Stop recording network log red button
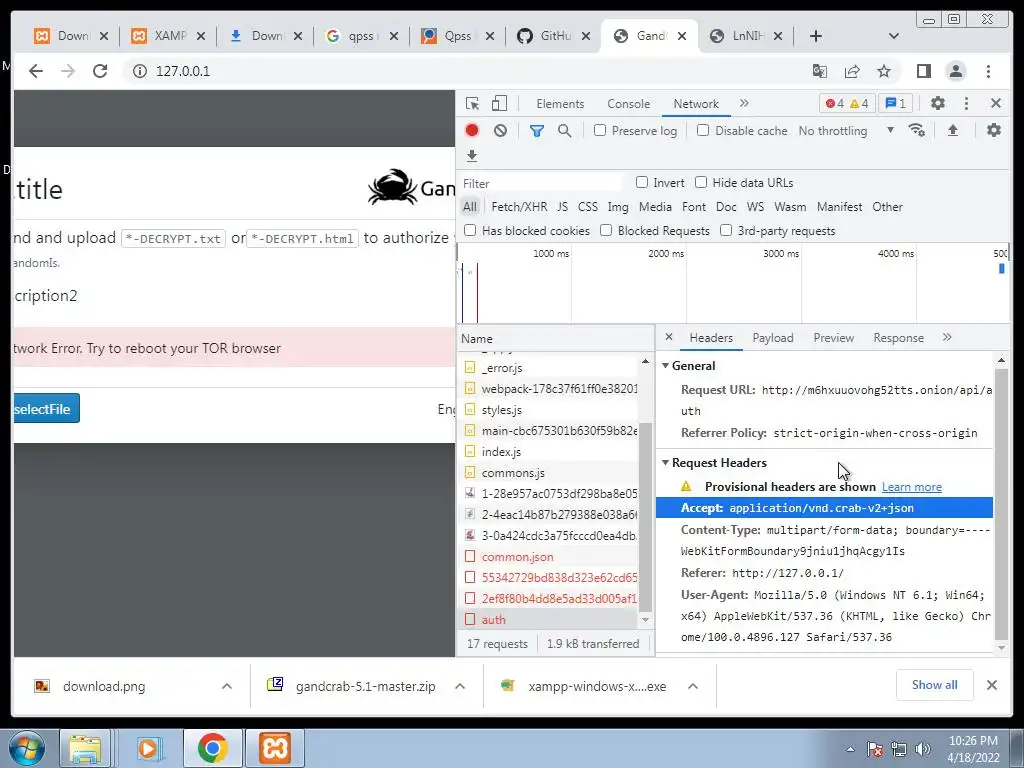Screen dimensions: 1024x768 (x=472, y=131)
